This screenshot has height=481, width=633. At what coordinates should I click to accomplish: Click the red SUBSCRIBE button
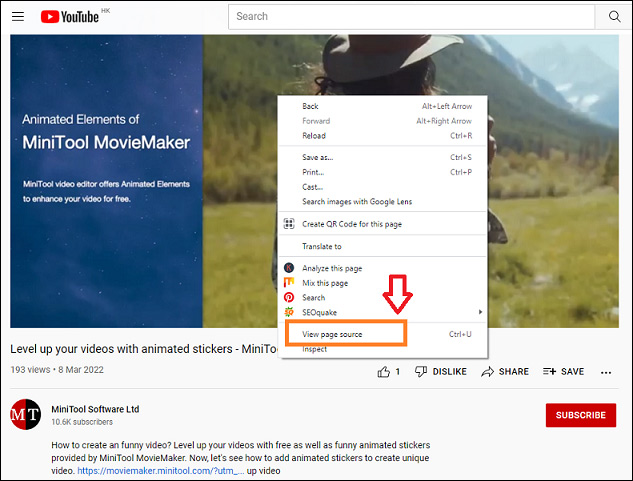[x=581, y=415]
